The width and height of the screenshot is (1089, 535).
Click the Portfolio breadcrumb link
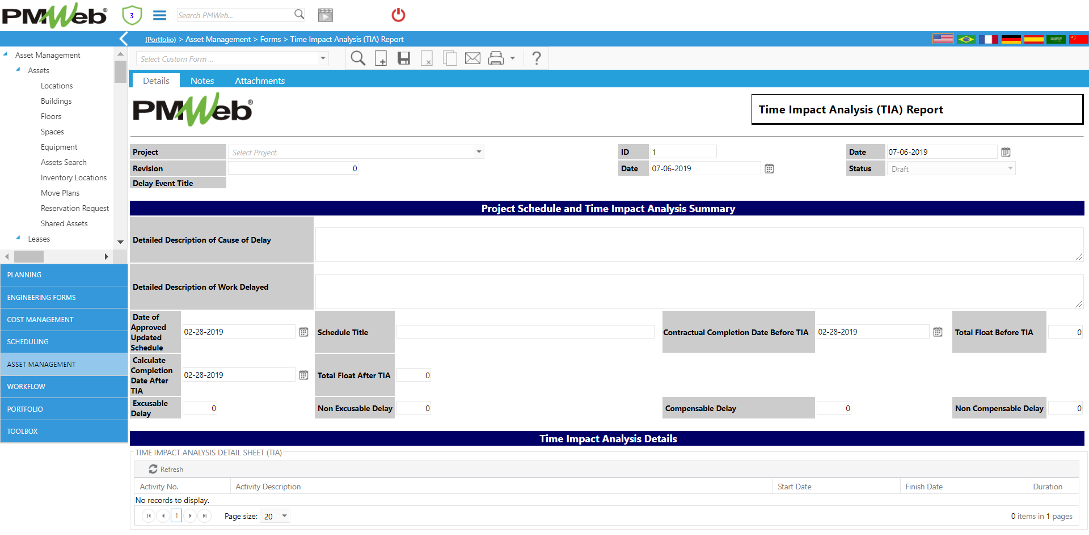[160, 40]
